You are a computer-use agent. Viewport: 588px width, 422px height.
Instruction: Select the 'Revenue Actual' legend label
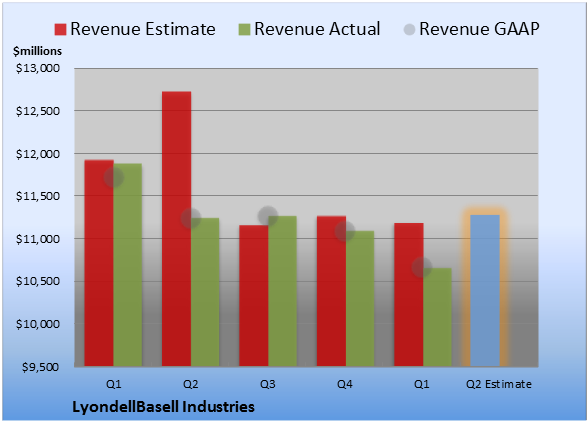pyautogui.click(x=317, y=29)
